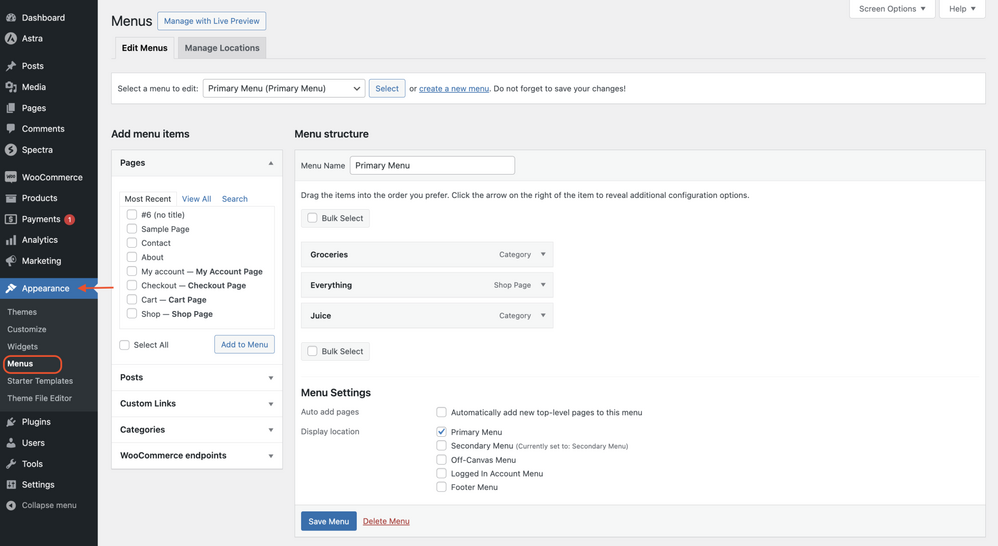Check the Contact page checkbox
998x546 pixels.
[132, 243]
